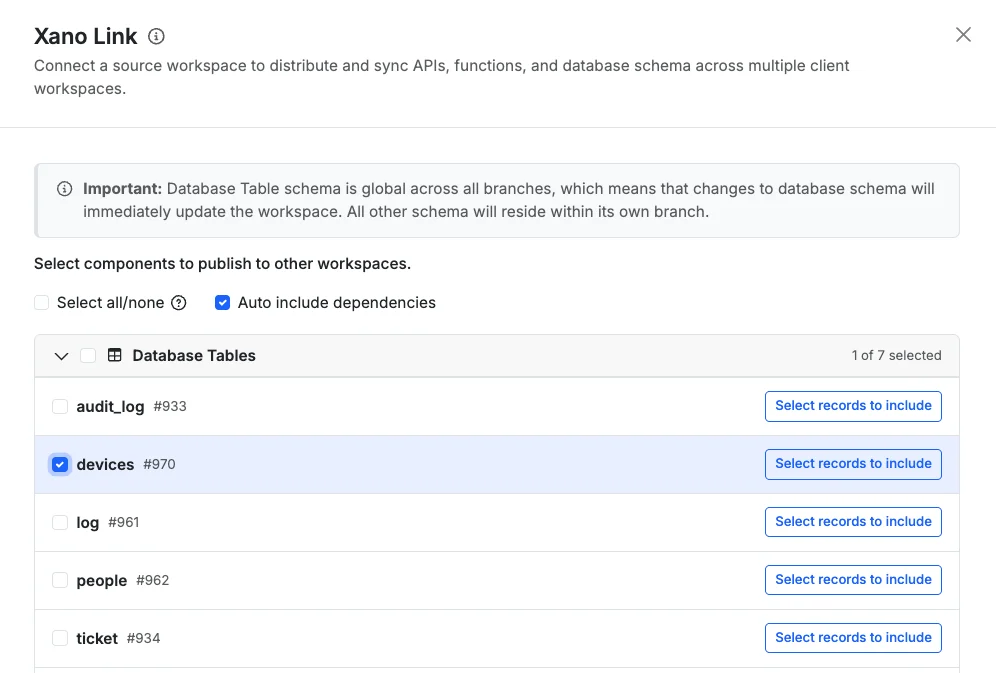Click the Database Tables header label
996x673 pixels.
(x=194, y=356)
